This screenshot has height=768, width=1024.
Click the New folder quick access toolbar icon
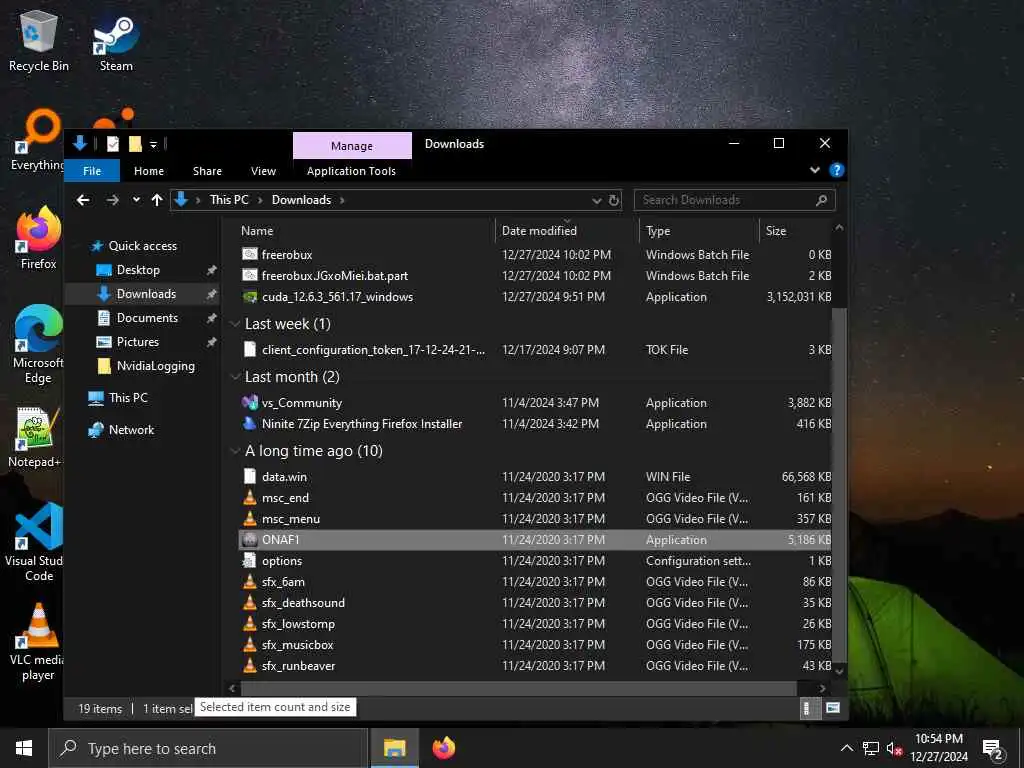pos(135,144)
